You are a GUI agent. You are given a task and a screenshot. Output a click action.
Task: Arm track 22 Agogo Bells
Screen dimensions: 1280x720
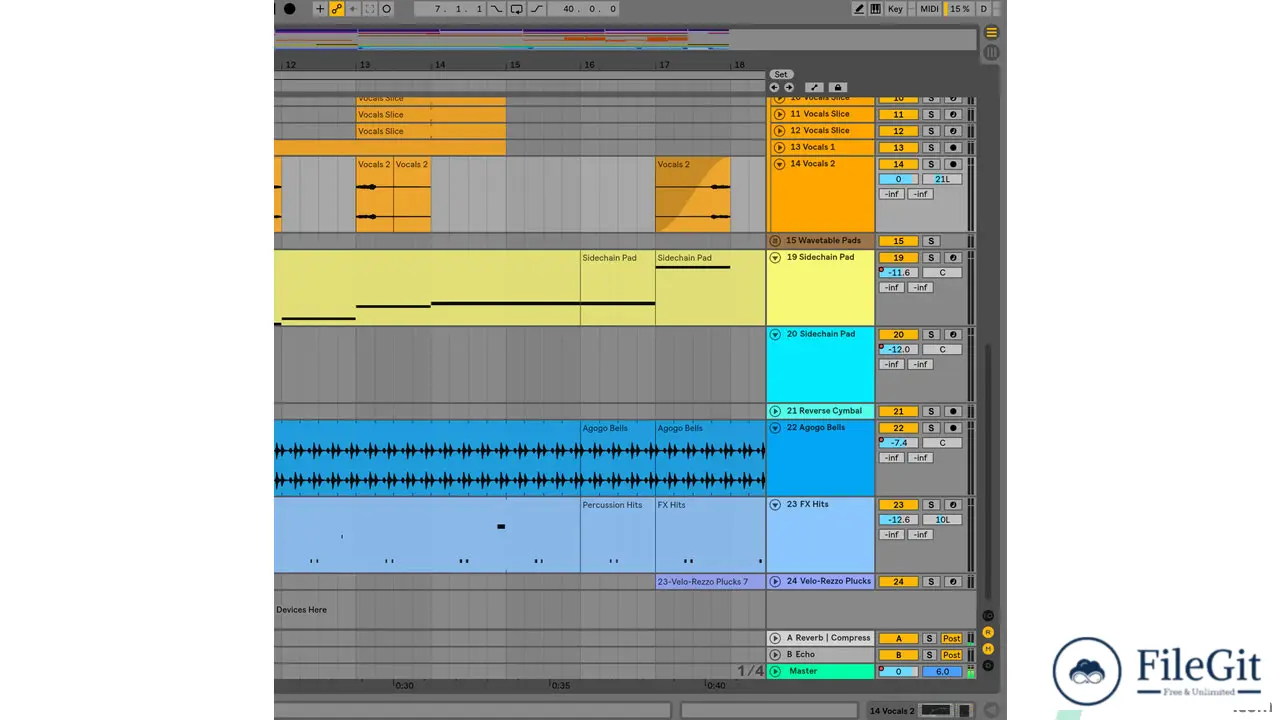[953, 428]
